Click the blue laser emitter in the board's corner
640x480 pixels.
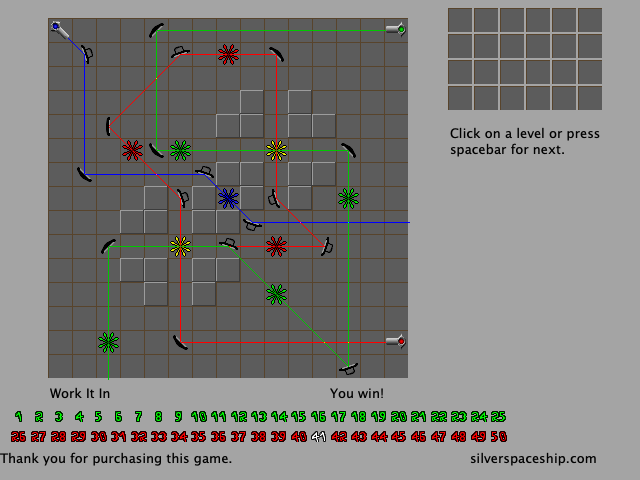point(60,30)
